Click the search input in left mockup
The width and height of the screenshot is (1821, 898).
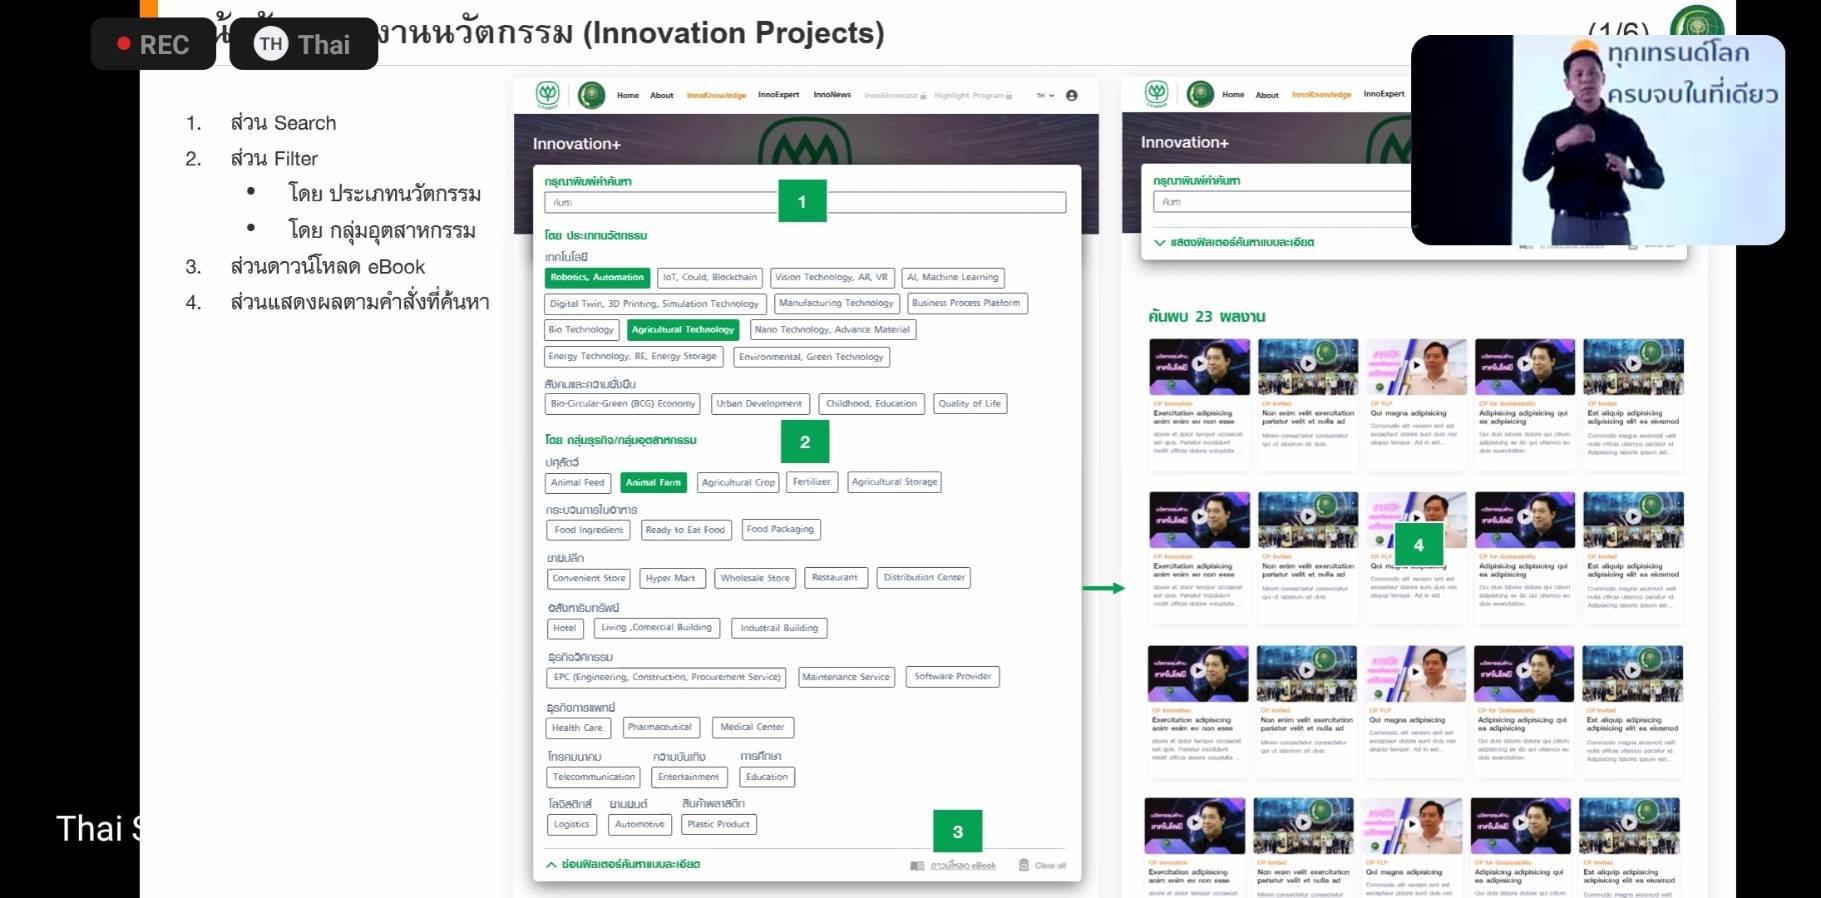pos(660,203)
